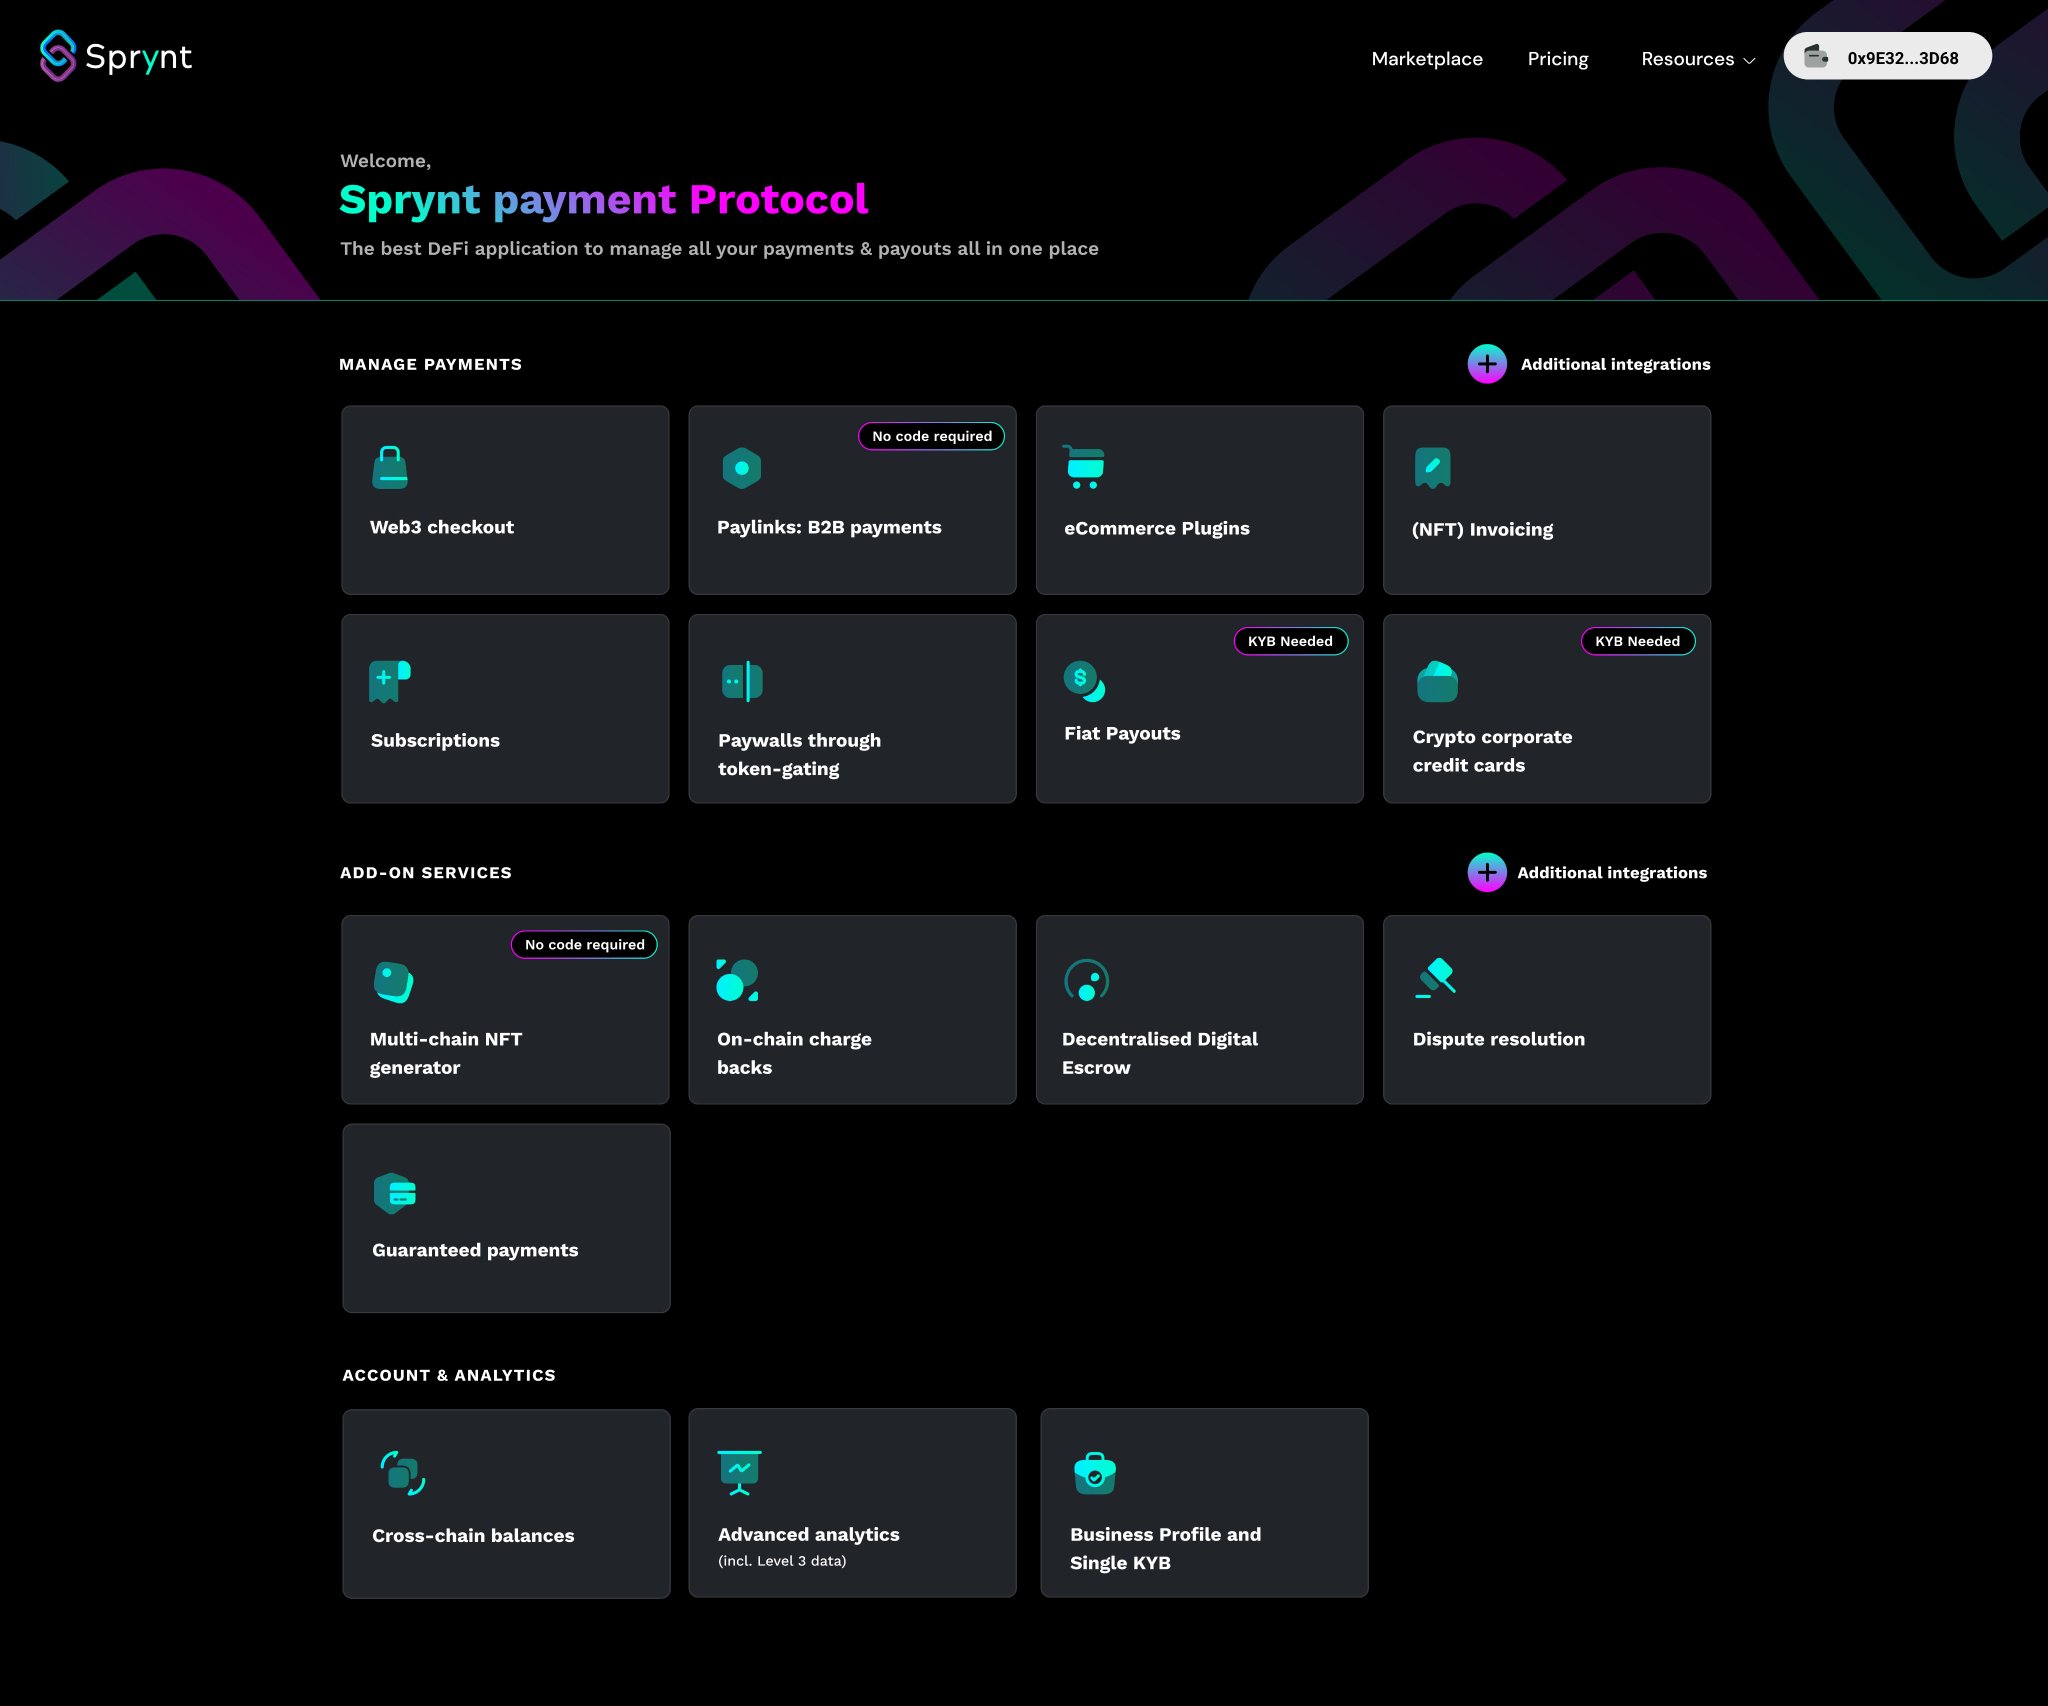Select Dispute resolution label
The image size is (2048, 1706).
pyautogui.click(x=1498, y=1039)
